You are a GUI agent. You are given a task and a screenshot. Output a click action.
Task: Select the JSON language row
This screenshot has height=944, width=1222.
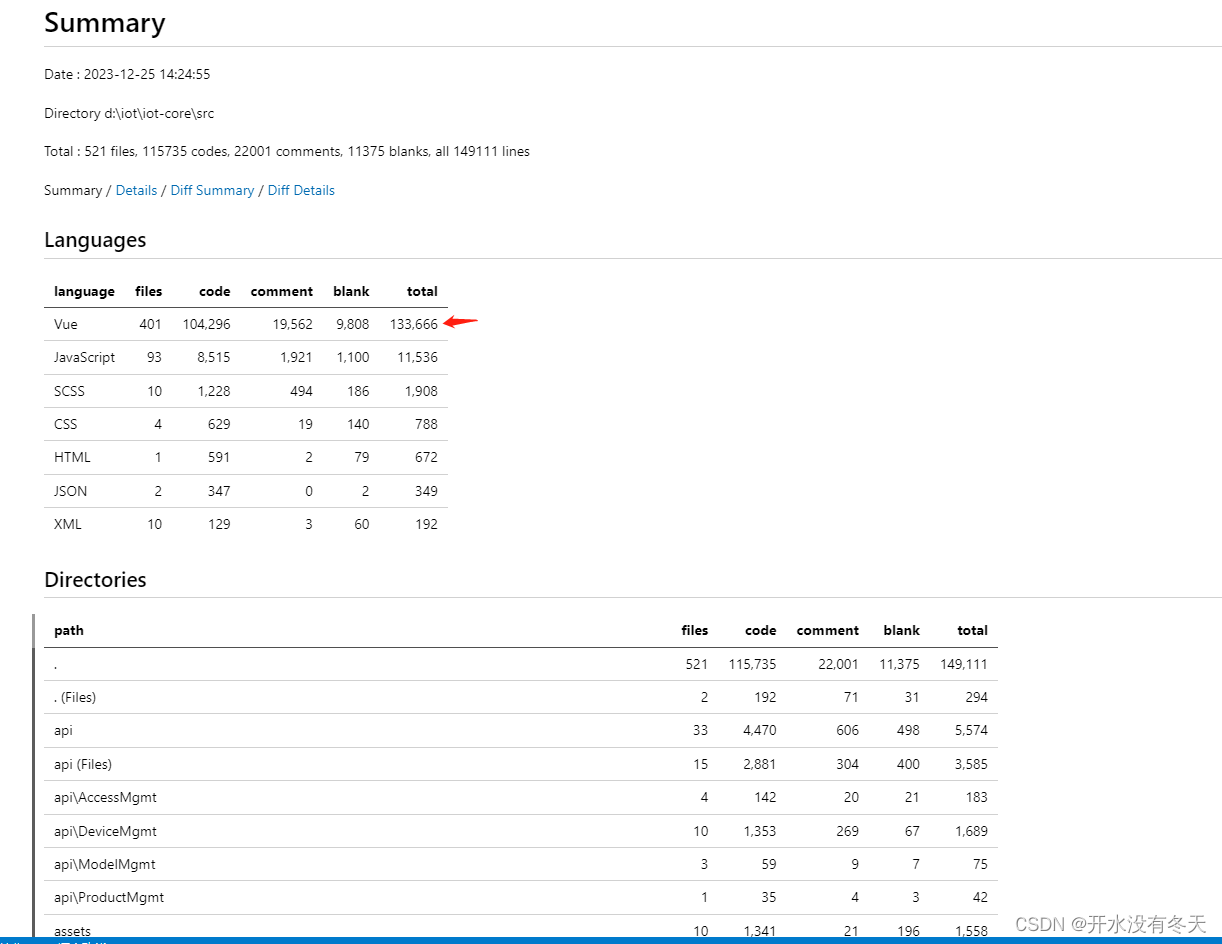pos(246,491)
